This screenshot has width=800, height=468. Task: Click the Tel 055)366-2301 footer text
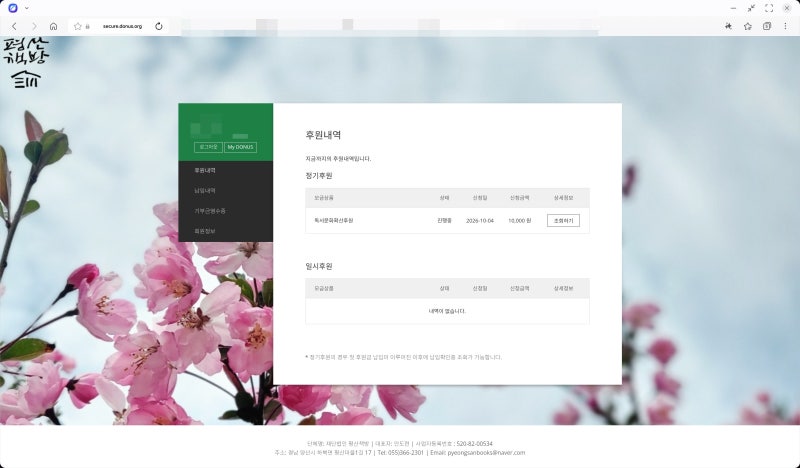tap(401, 453)
